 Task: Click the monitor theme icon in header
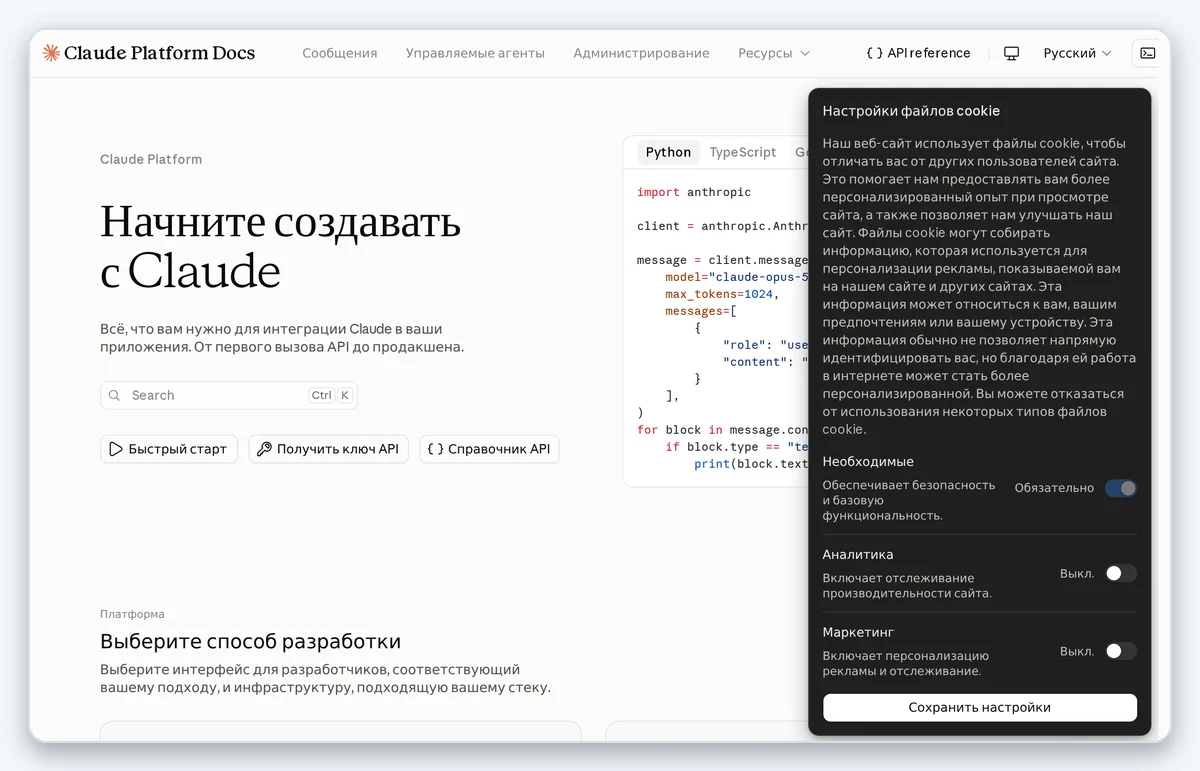(x=1011, y=53)
